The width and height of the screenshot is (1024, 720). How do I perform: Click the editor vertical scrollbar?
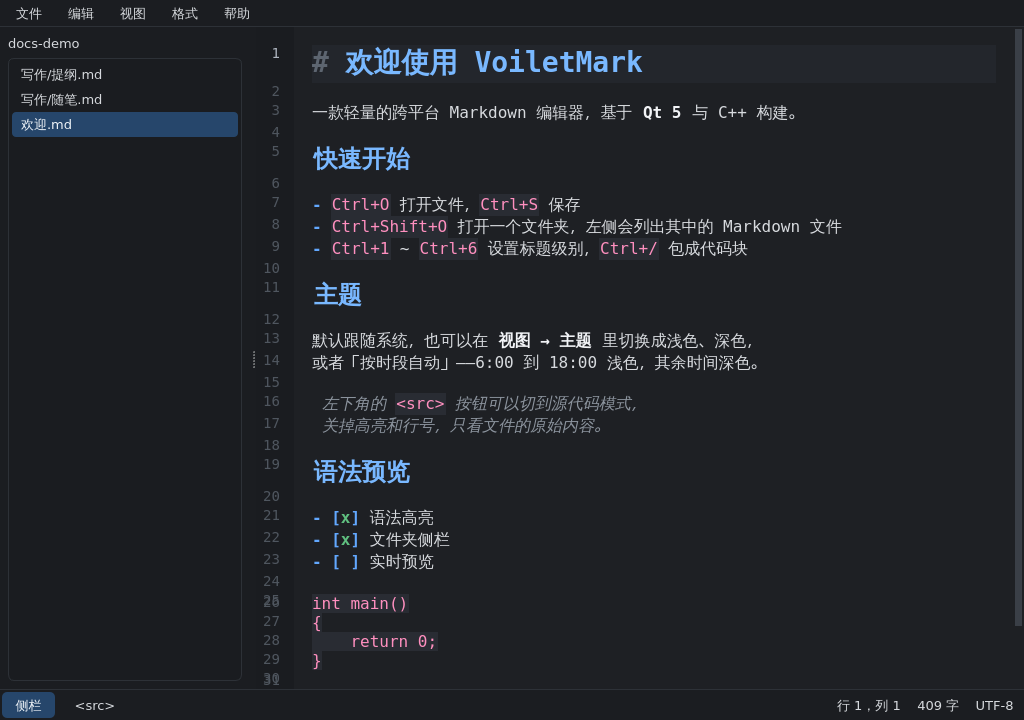coord(1018,328)
